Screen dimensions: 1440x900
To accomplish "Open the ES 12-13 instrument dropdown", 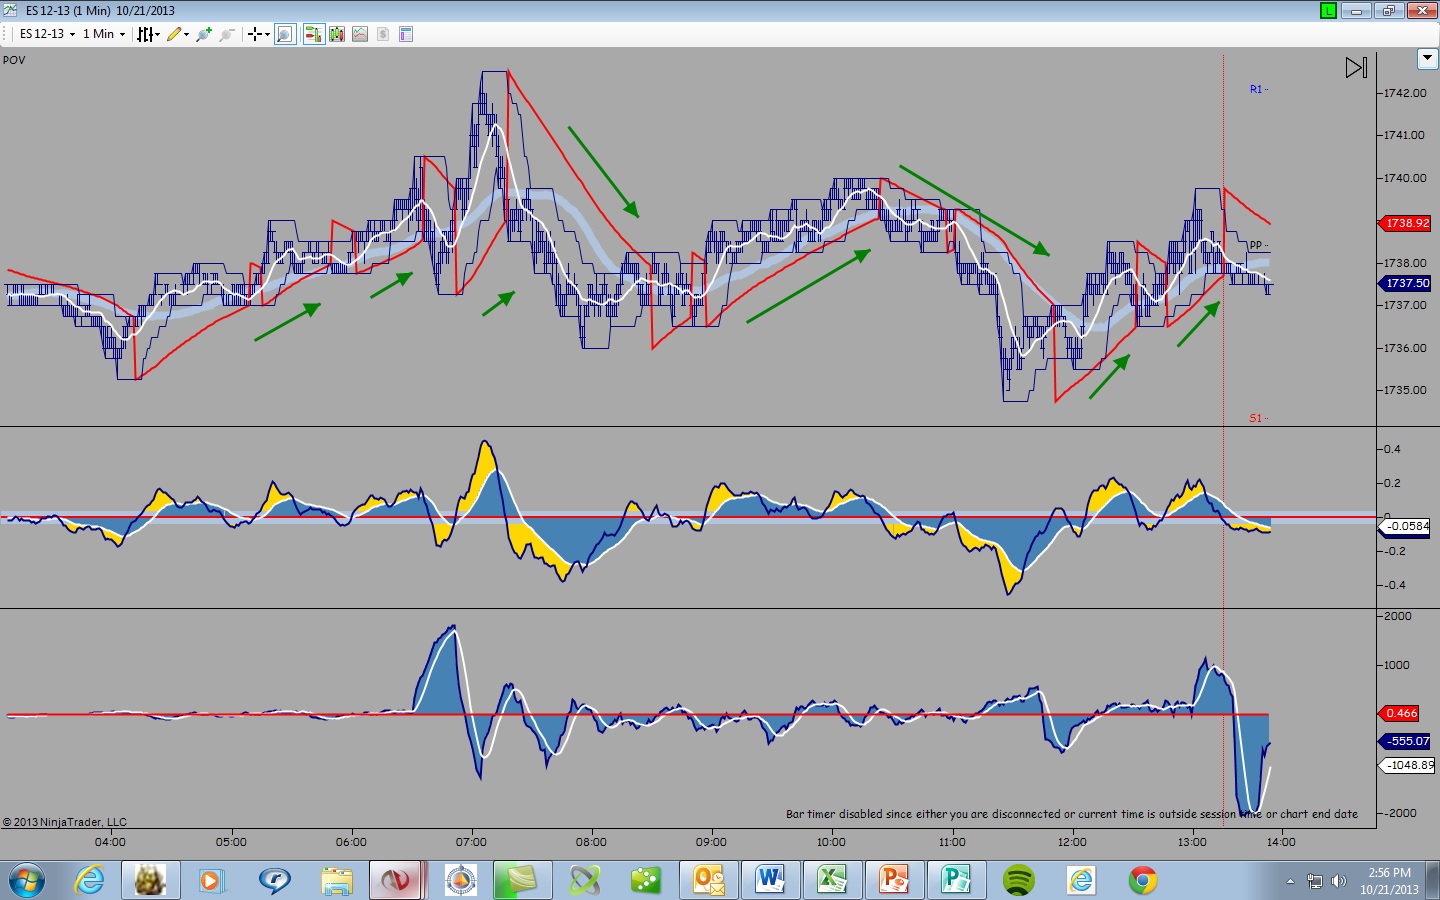I will coord(47,34).
